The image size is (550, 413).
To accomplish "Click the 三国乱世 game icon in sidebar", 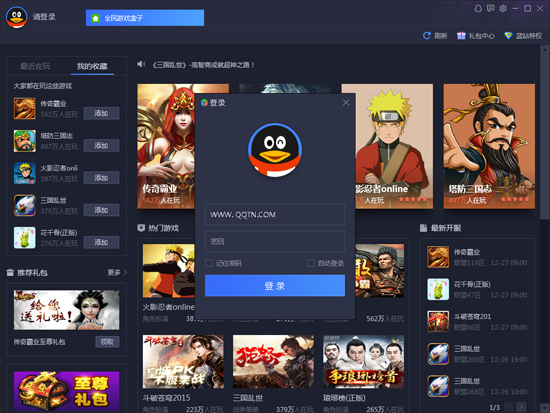I will (x=25, y=205).
